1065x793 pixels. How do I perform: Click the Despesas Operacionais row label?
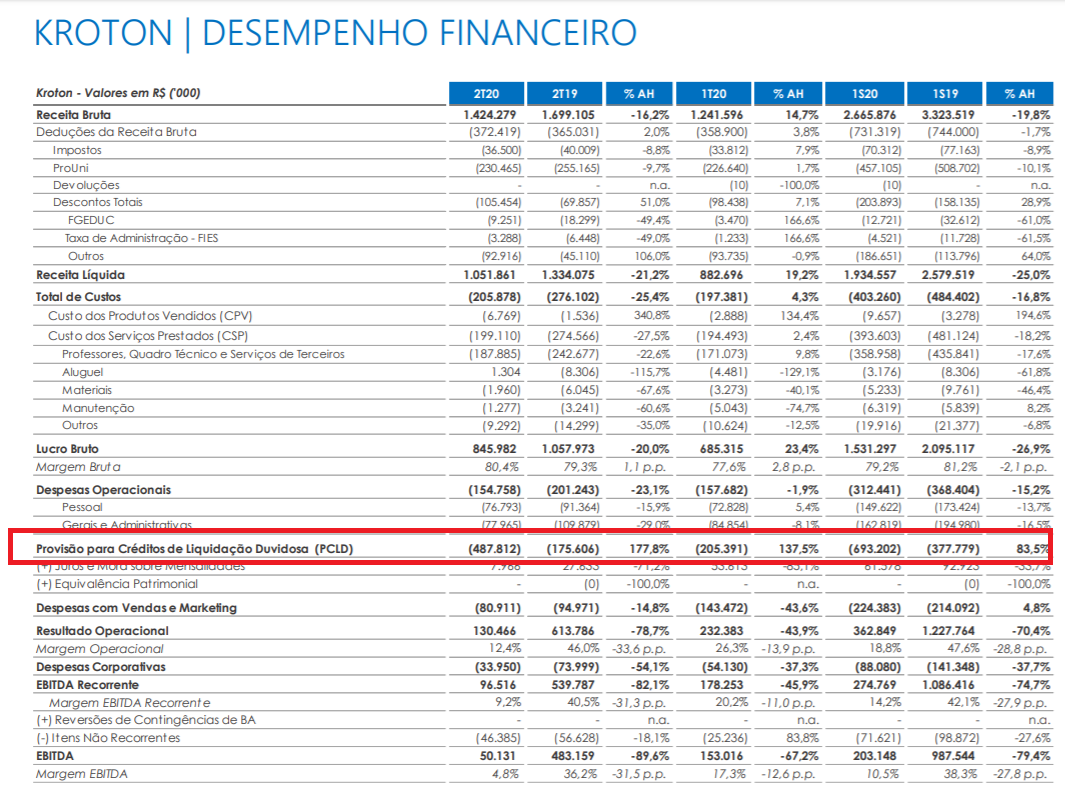tap(103, 490)
